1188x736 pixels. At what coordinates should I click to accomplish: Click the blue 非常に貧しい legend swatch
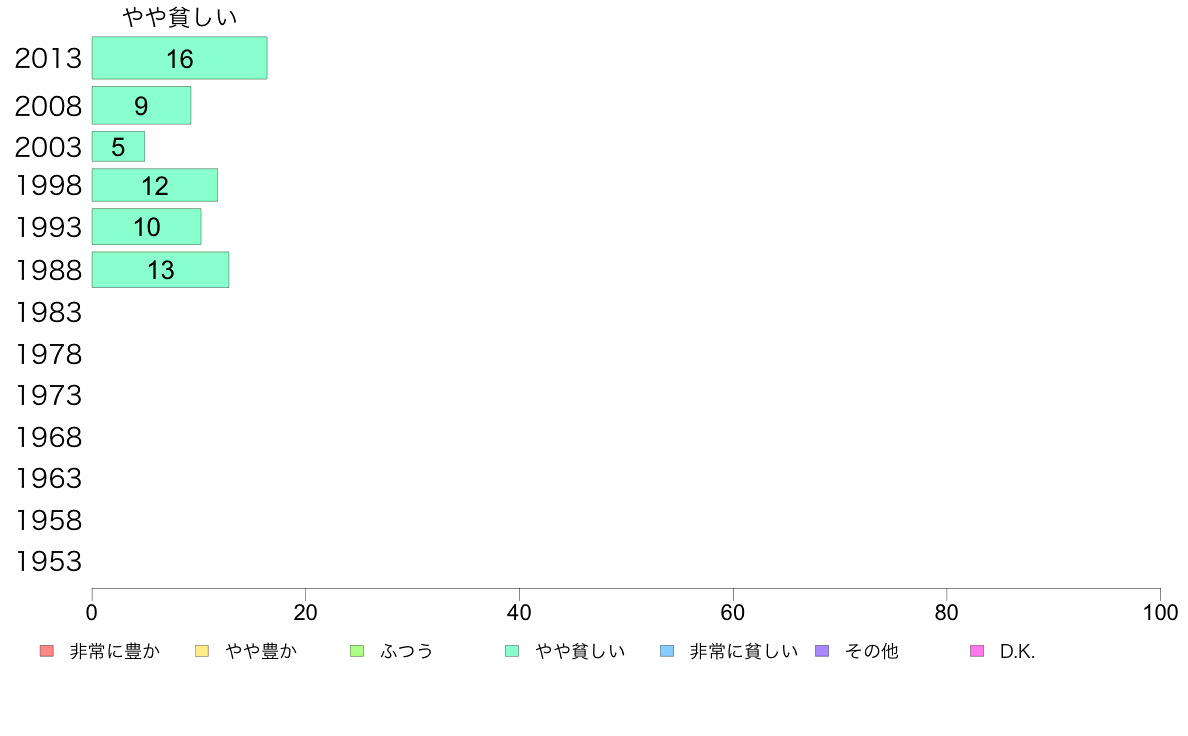click(667, 651)
